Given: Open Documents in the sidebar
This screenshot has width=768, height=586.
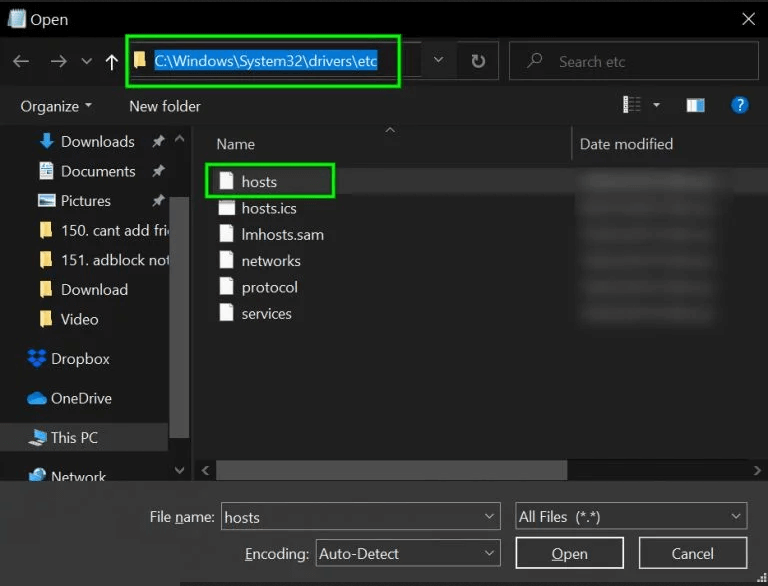Looking at the screenshot, I should [98, 171].
